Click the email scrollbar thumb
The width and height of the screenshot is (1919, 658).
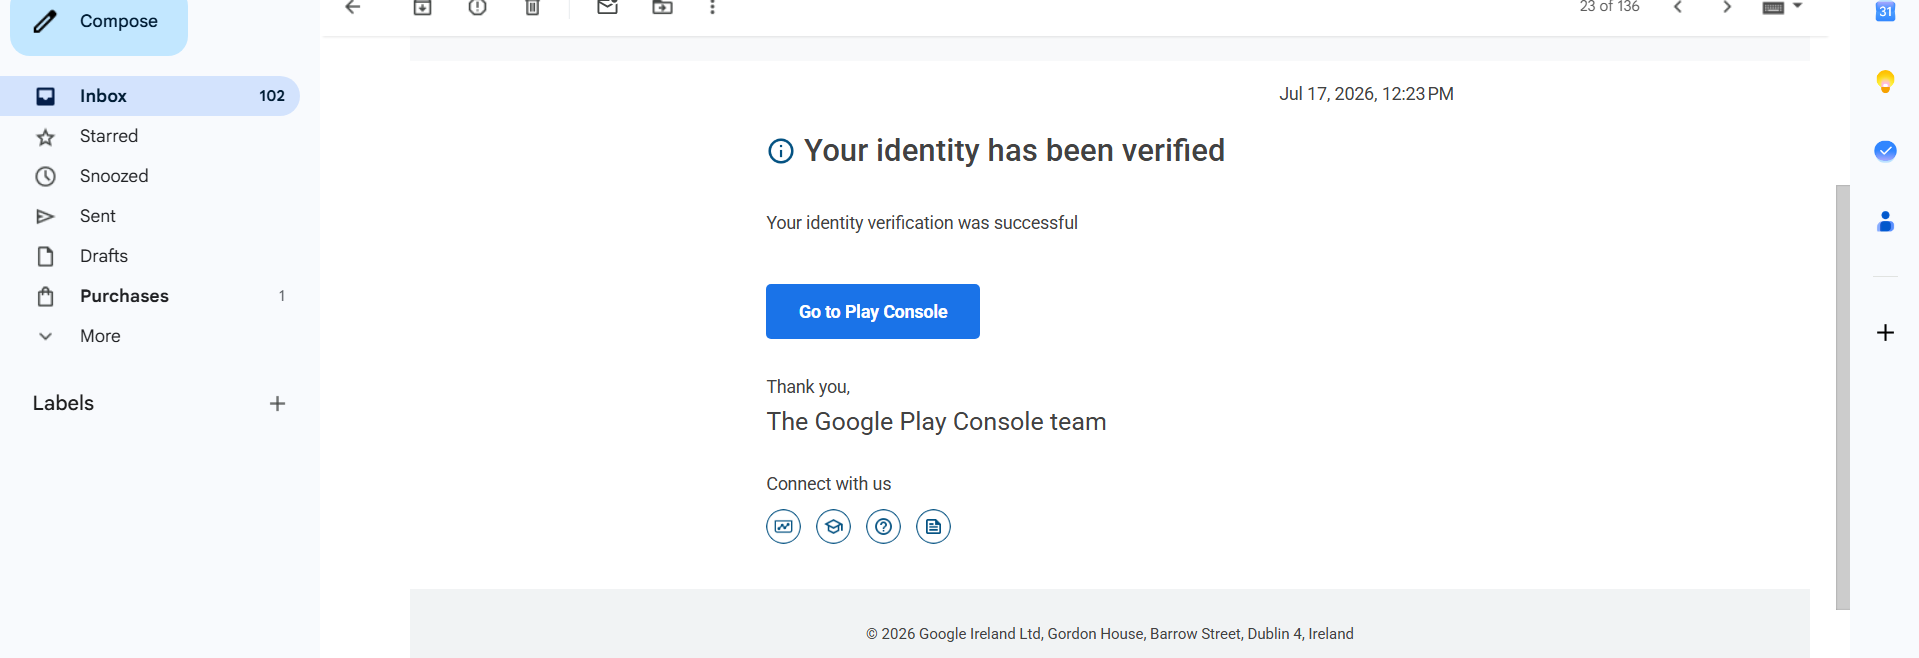click(x=1843, y=397)
